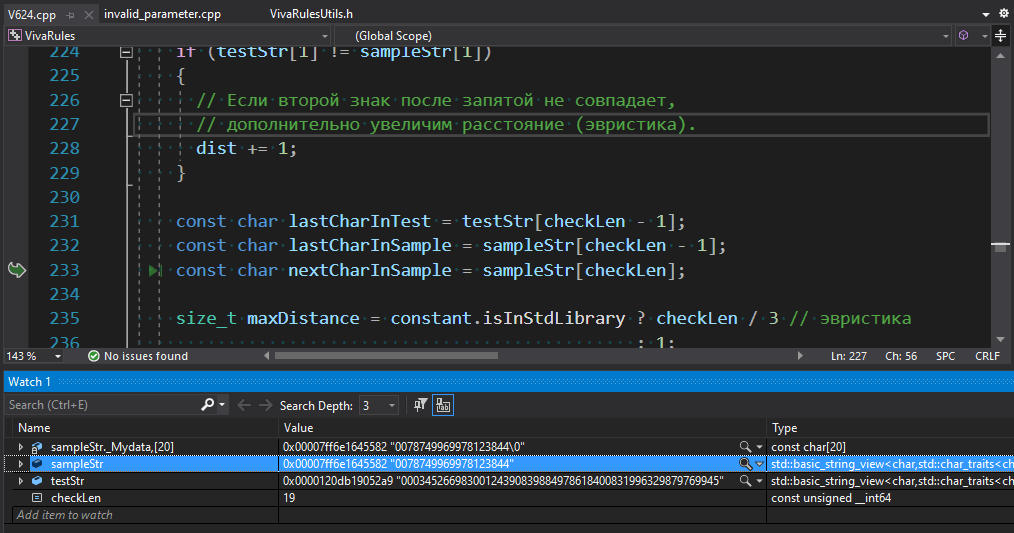Open the active documents list dropdown arrow
Viewport: 1014px width, 533px height.
pos(986,14)
